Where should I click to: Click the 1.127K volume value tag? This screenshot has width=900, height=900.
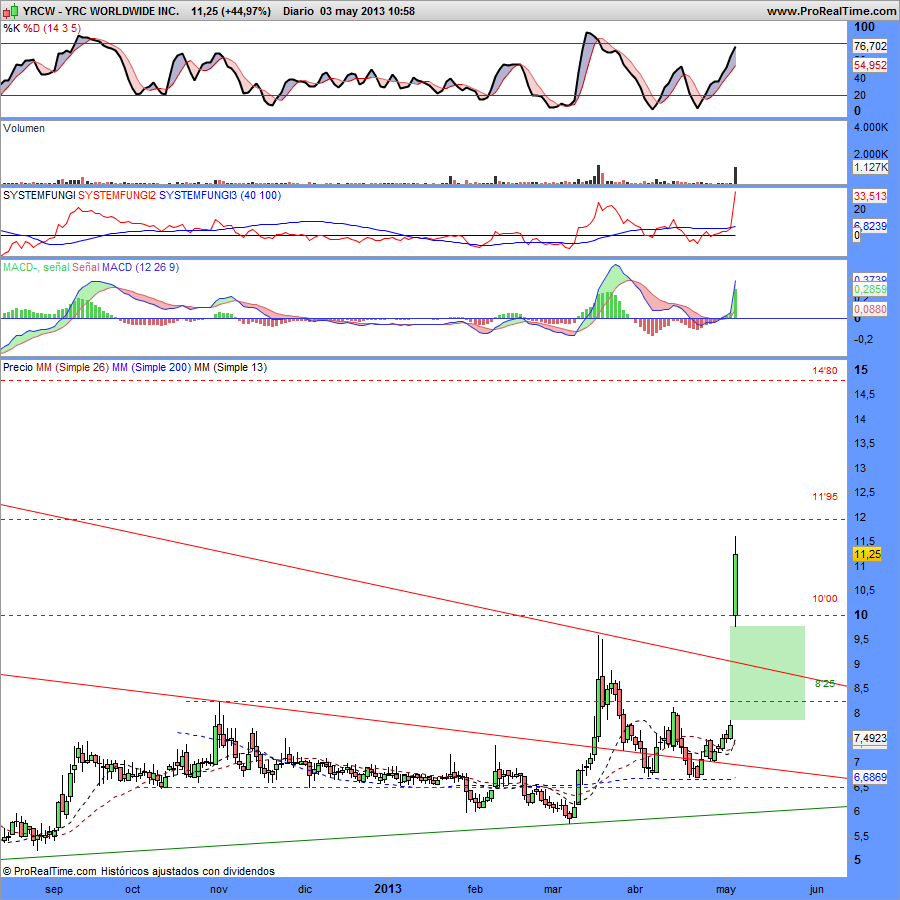point(871,167)
